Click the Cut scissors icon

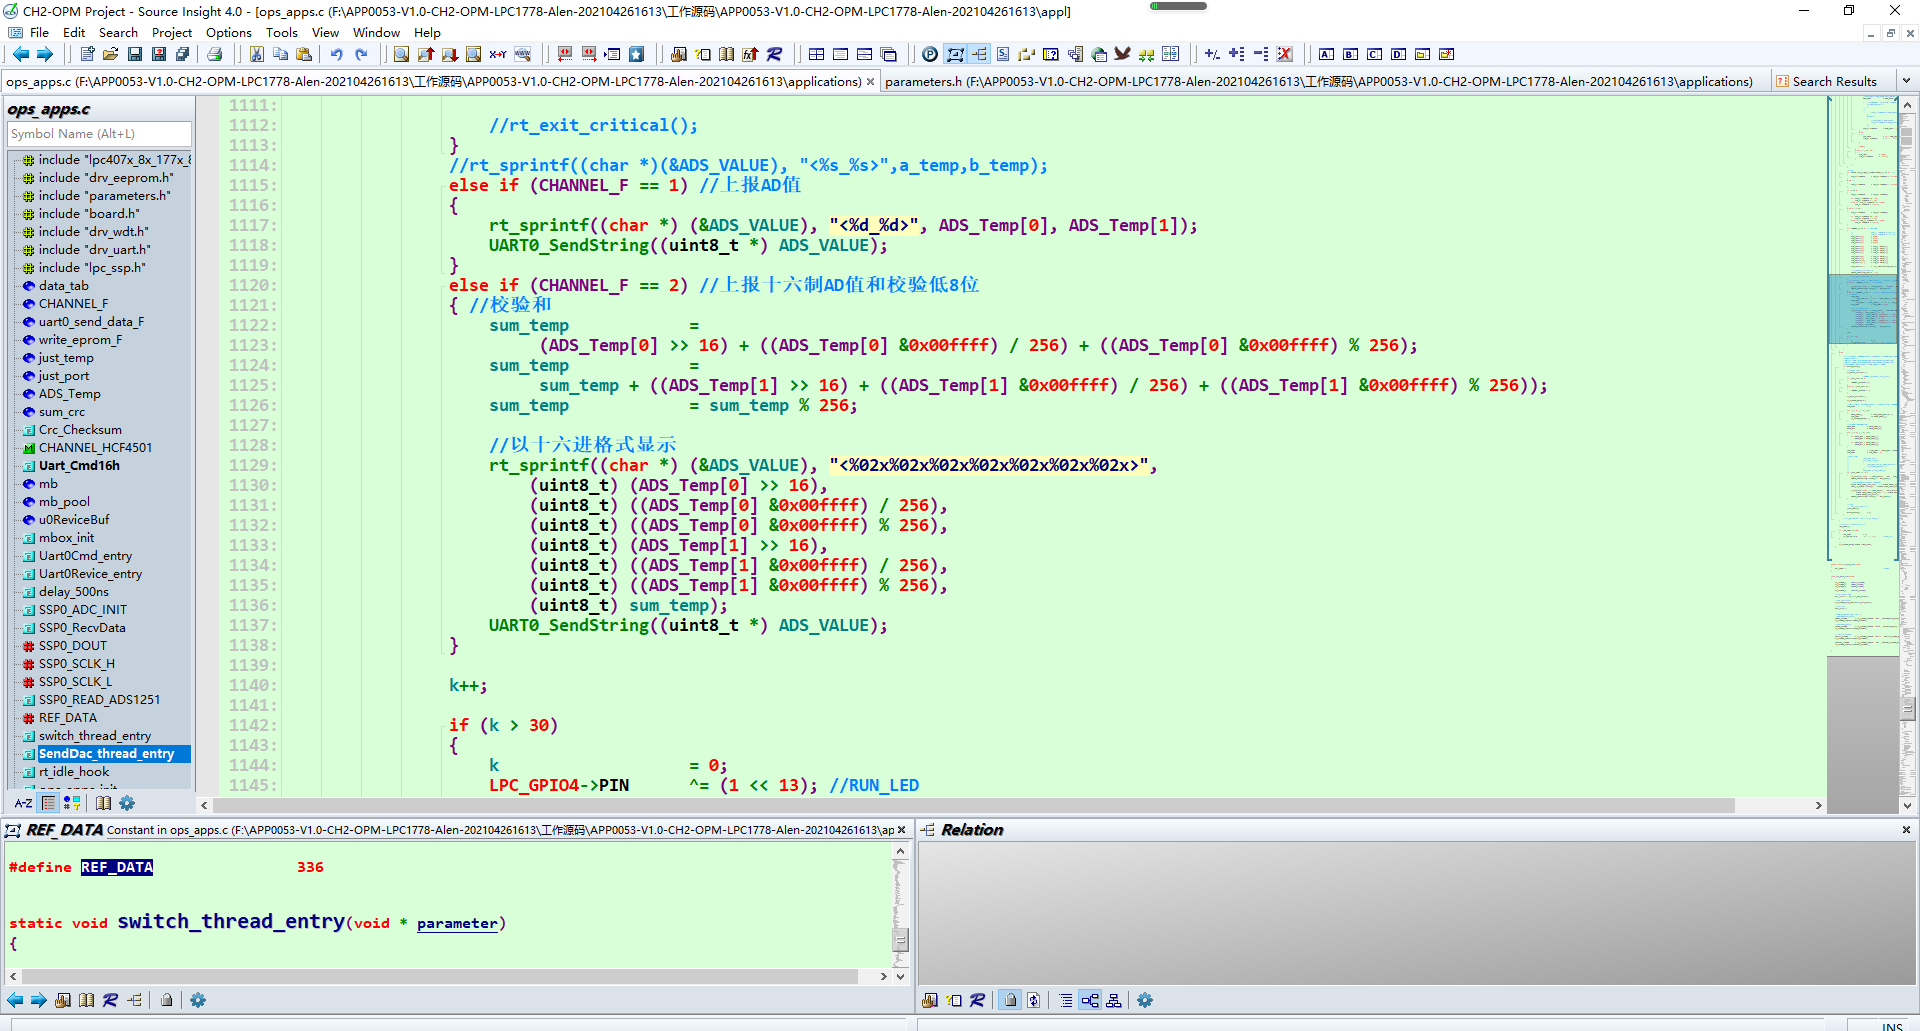click(x=257, y=54)
